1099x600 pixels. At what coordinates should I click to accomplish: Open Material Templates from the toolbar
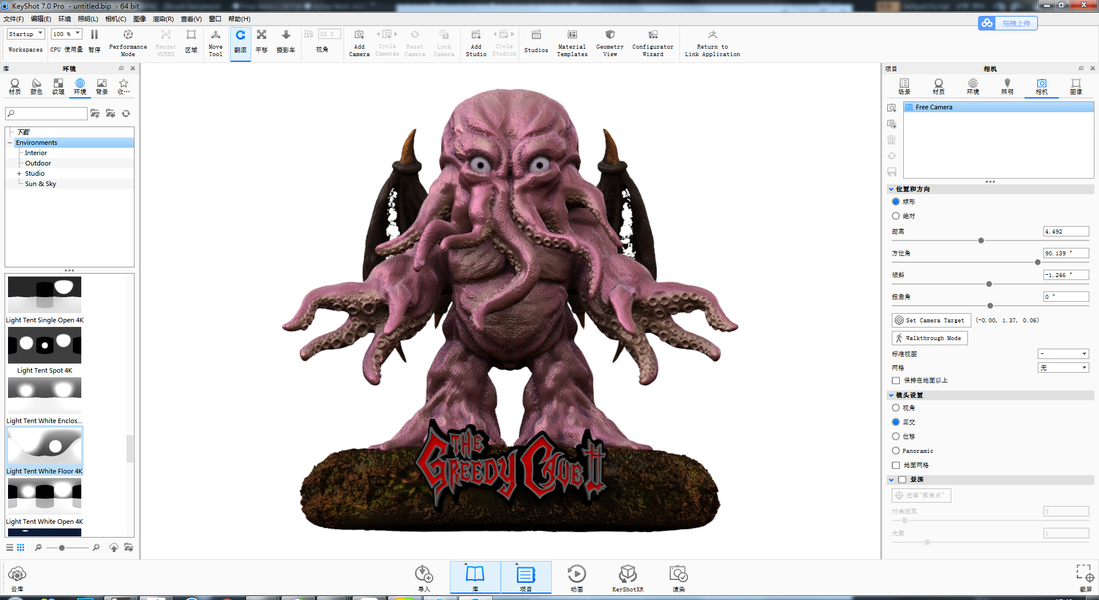(x=572, y=35)
